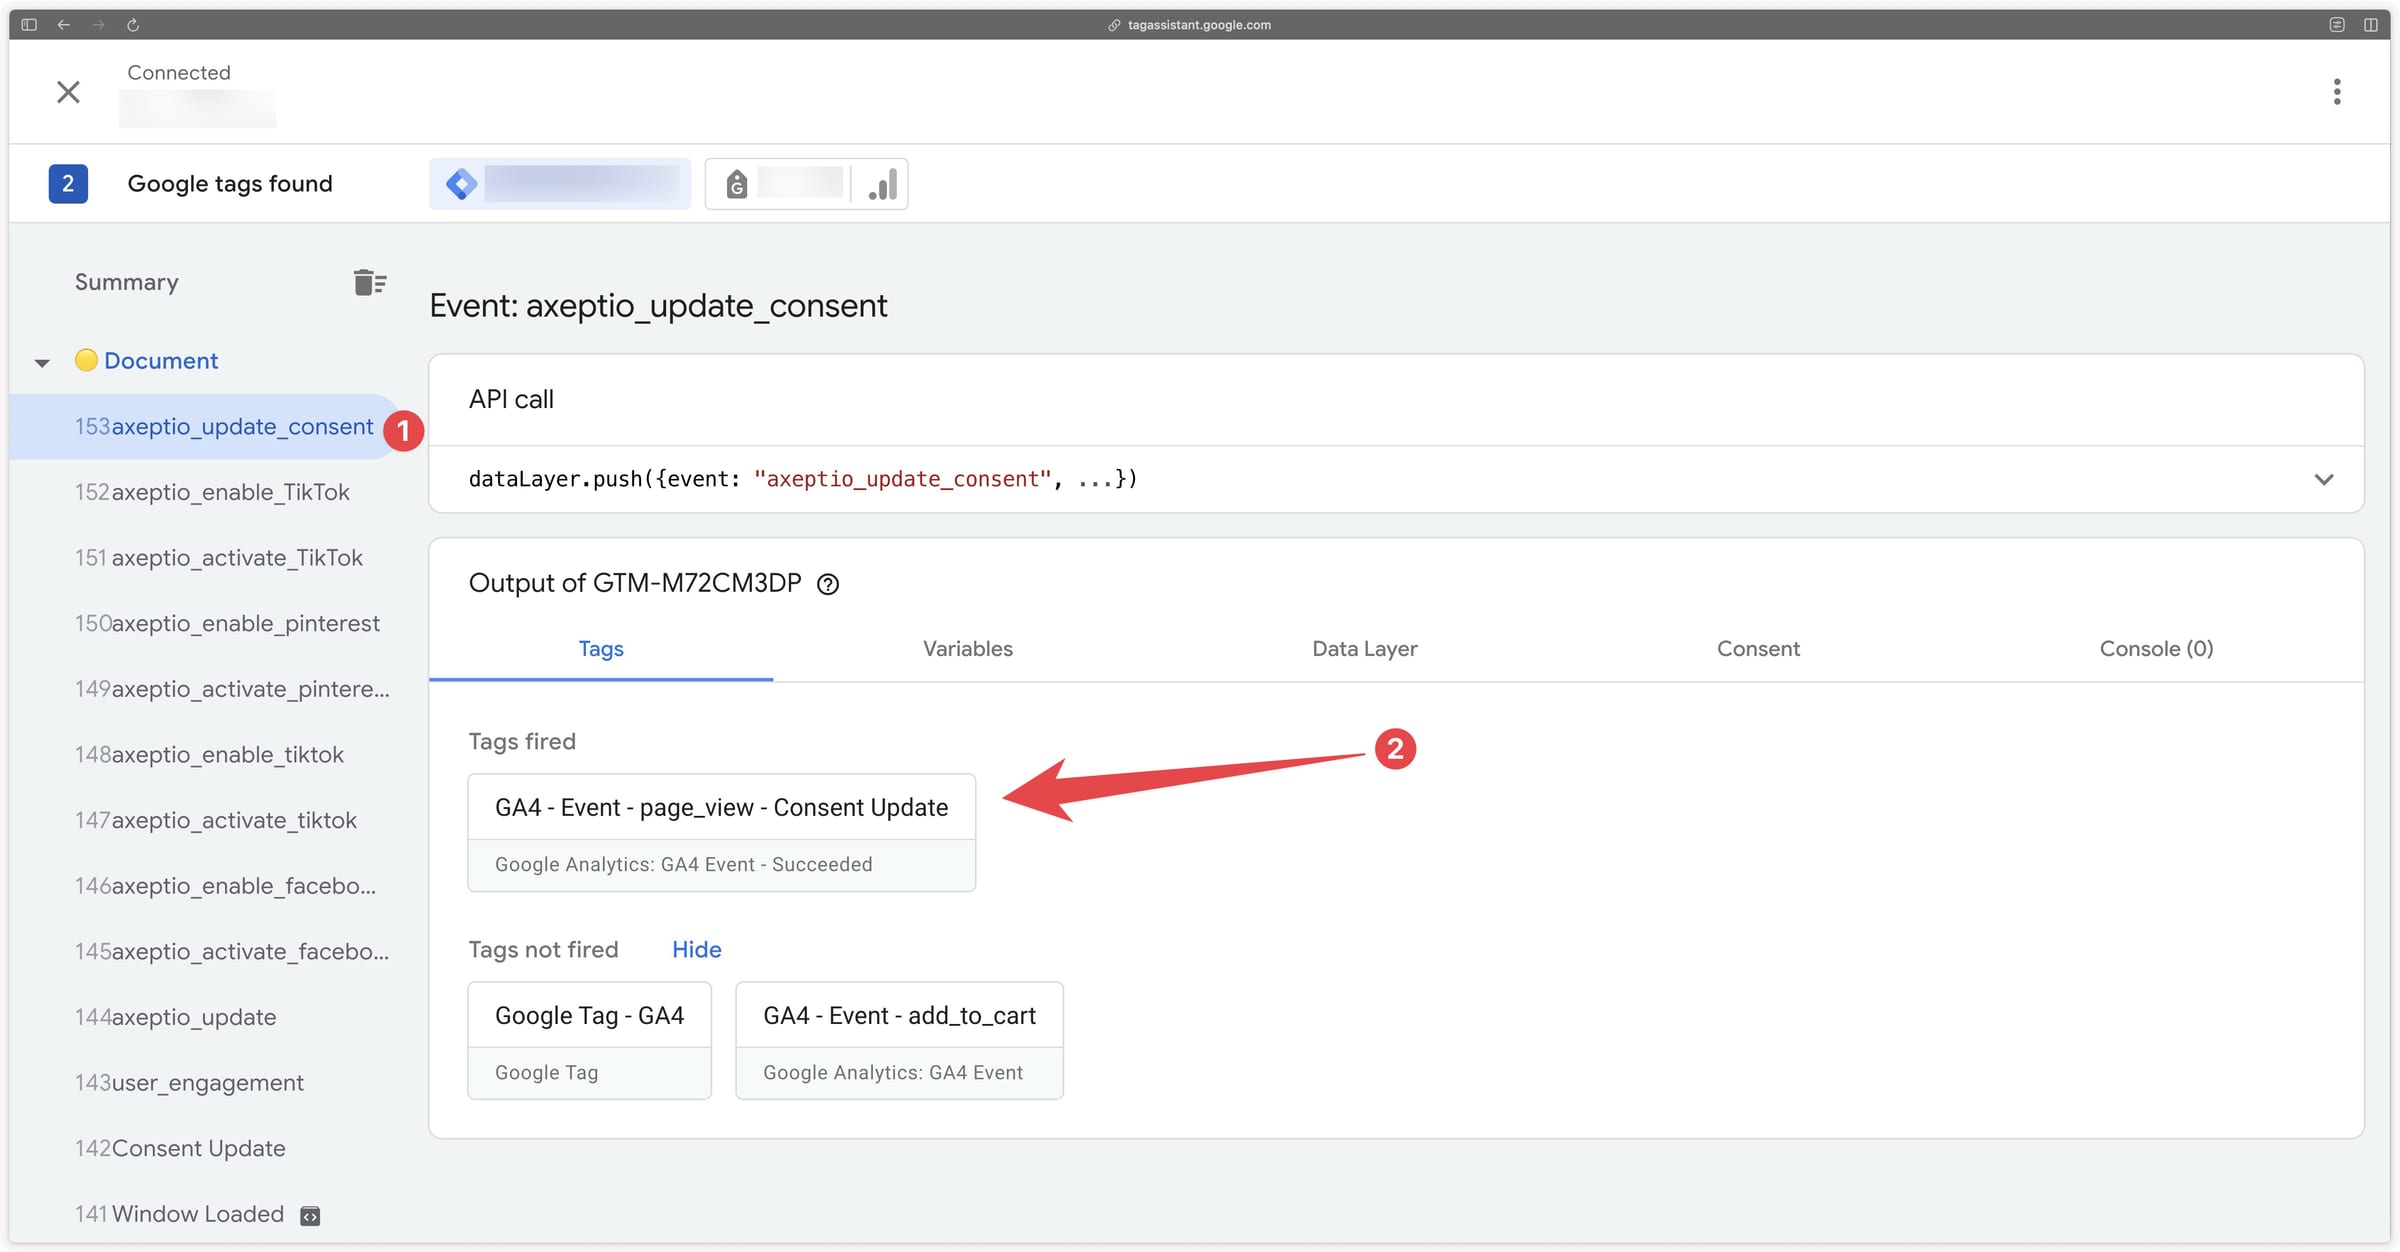Select event 146 axeptio_enable_facebo...
The width and height of the screenshot is (2400, 1252).
pos(225,886)
